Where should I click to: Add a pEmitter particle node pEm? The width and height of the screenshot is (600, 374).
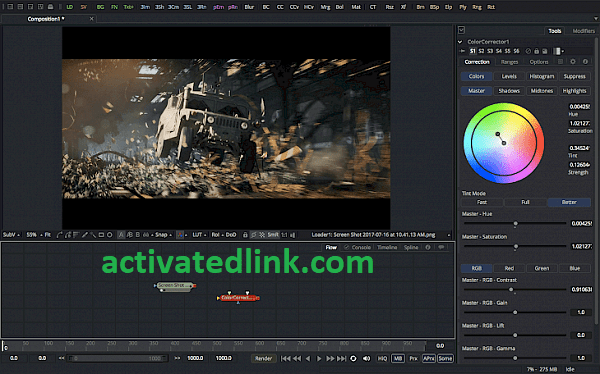tap(218, 7)
